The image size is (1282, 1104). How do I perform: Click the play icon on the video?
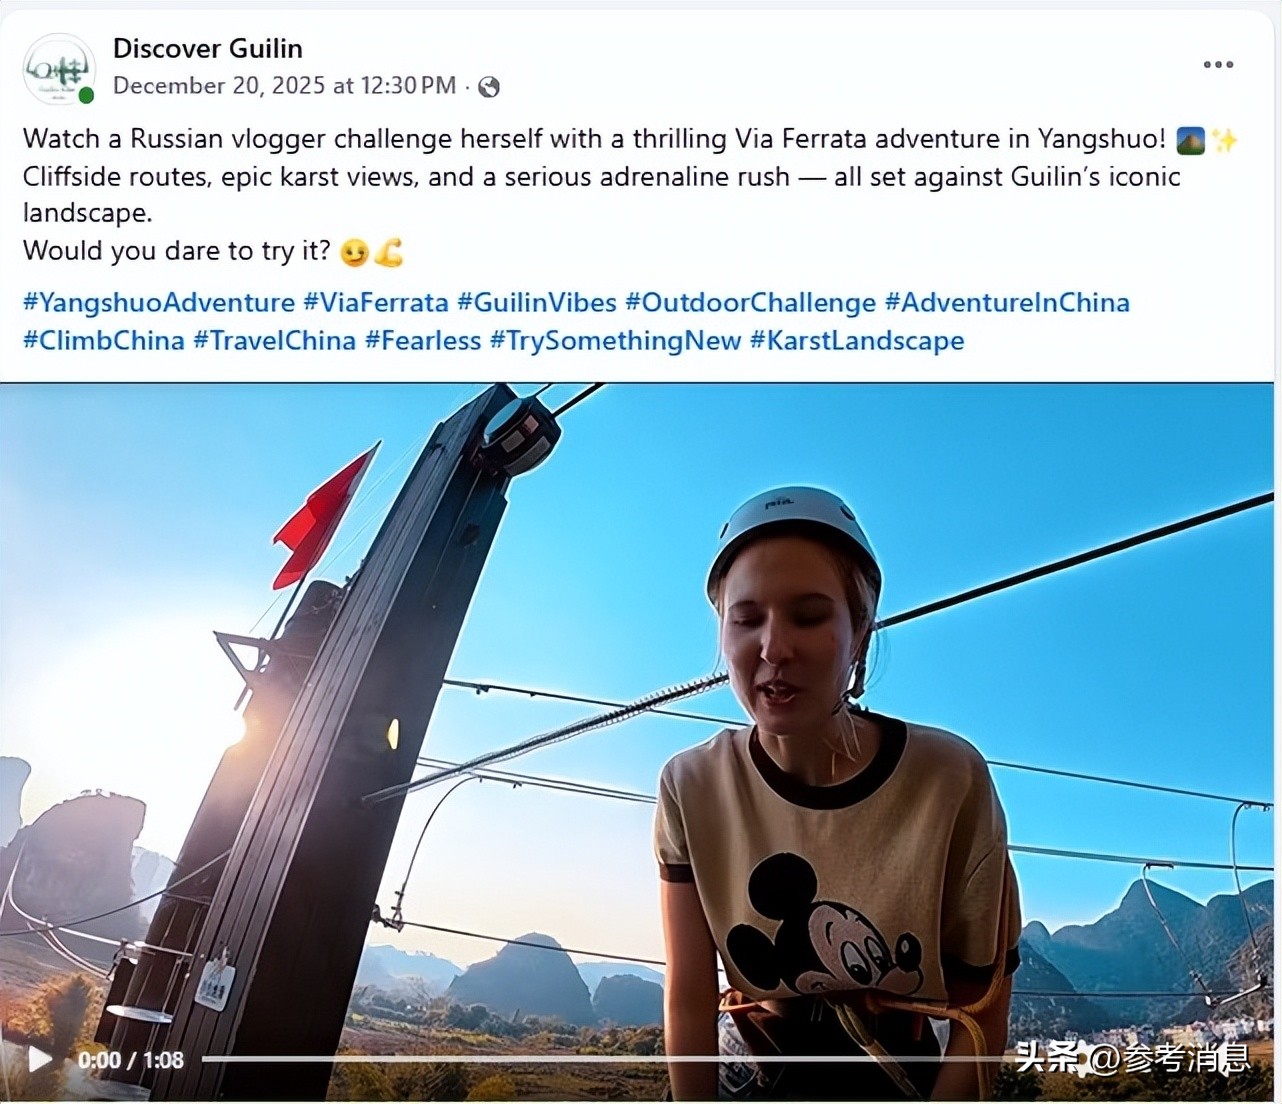[40, 1058]
